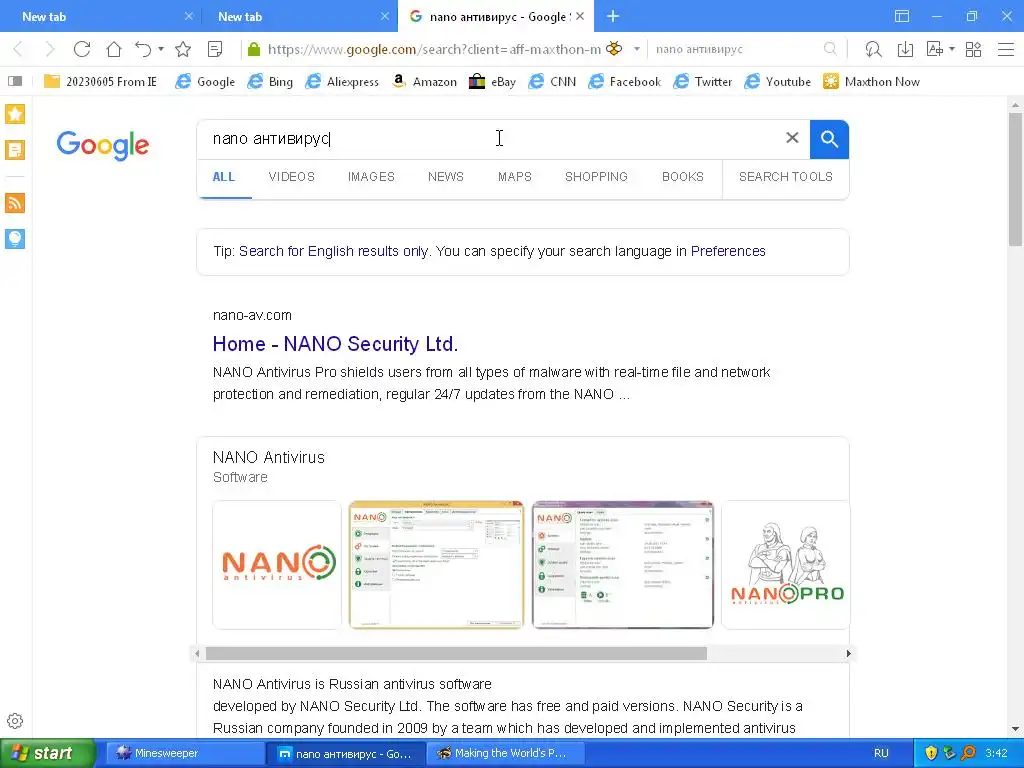Viewport: 1024px width, 768px height.
Task: Open the Google bookmark
Action: pos(205,82)
